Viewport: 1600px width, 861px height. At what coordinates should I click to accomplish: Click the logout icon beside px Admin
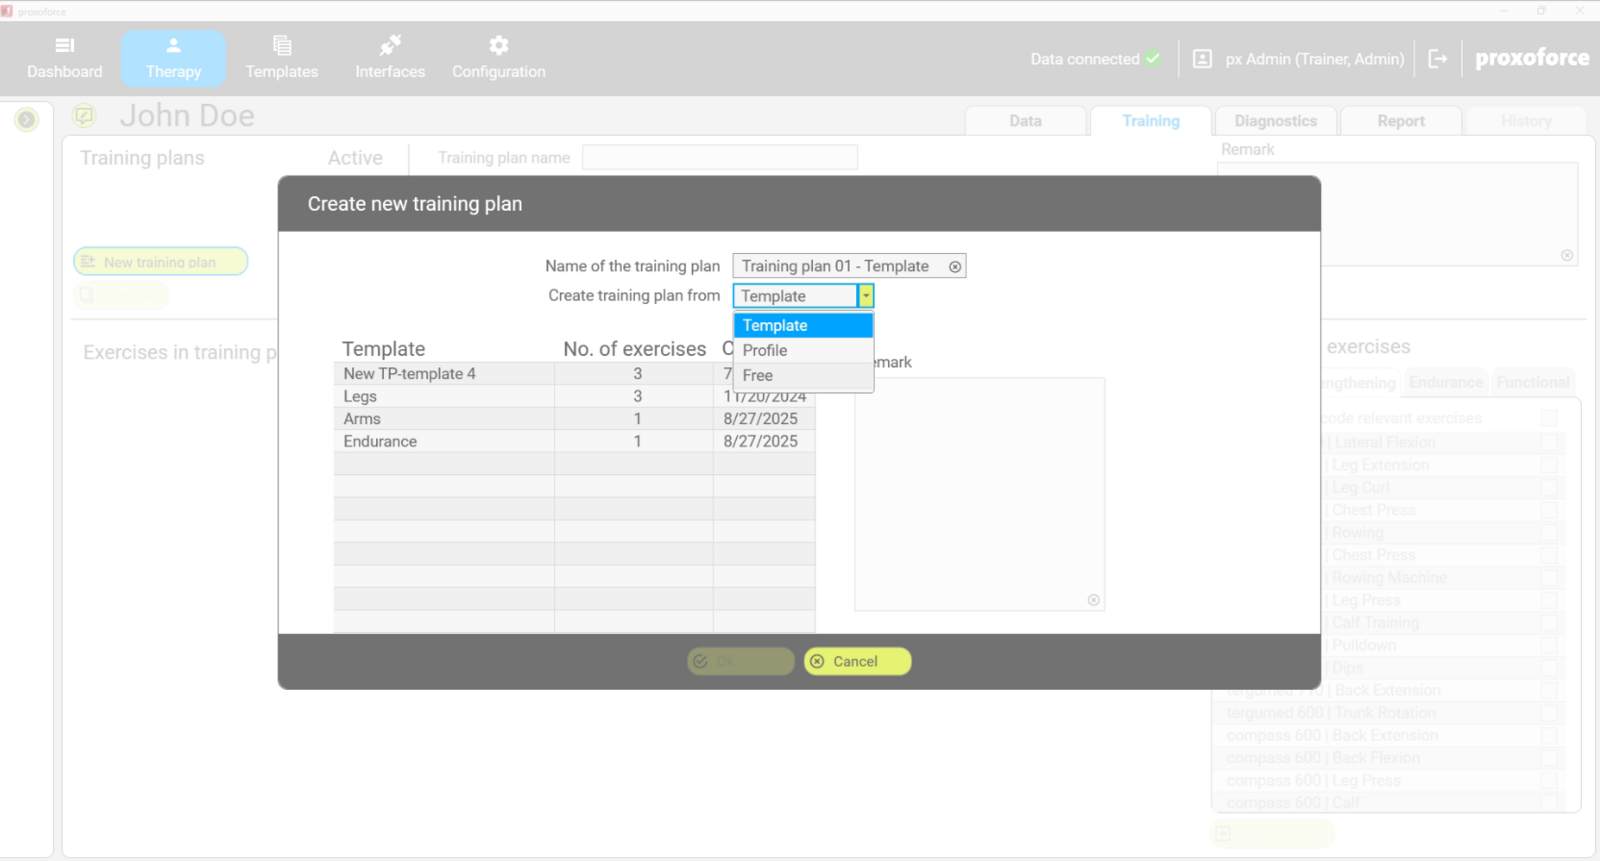click(1437, 59)
